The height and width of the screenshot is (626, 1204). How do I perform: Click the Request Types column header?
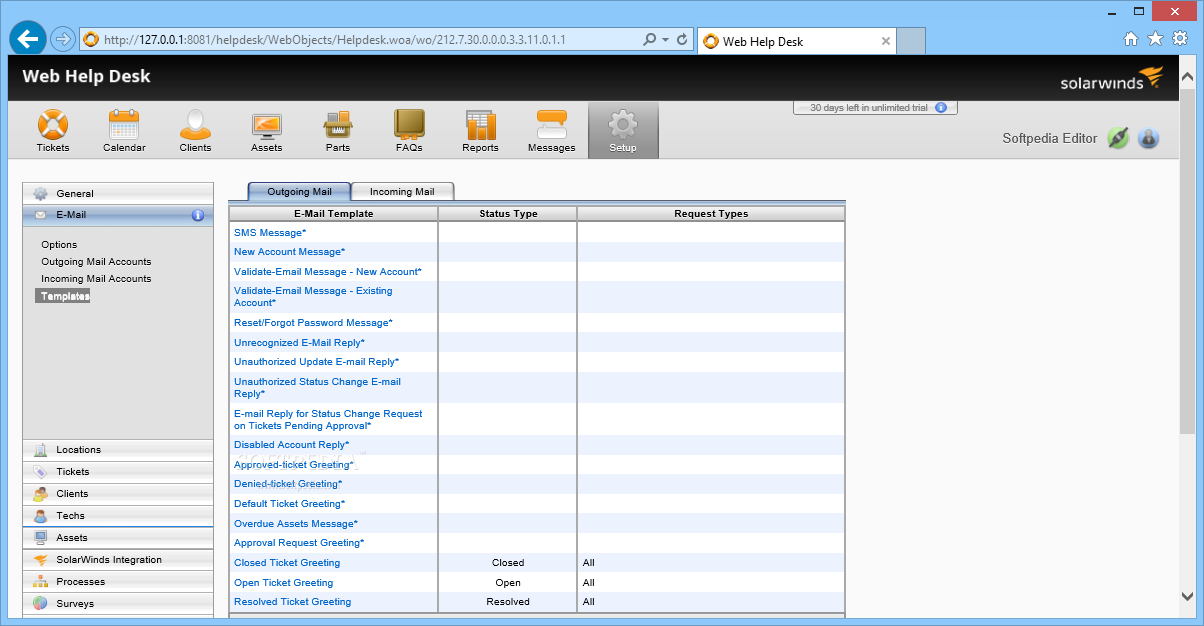(711, 213)
